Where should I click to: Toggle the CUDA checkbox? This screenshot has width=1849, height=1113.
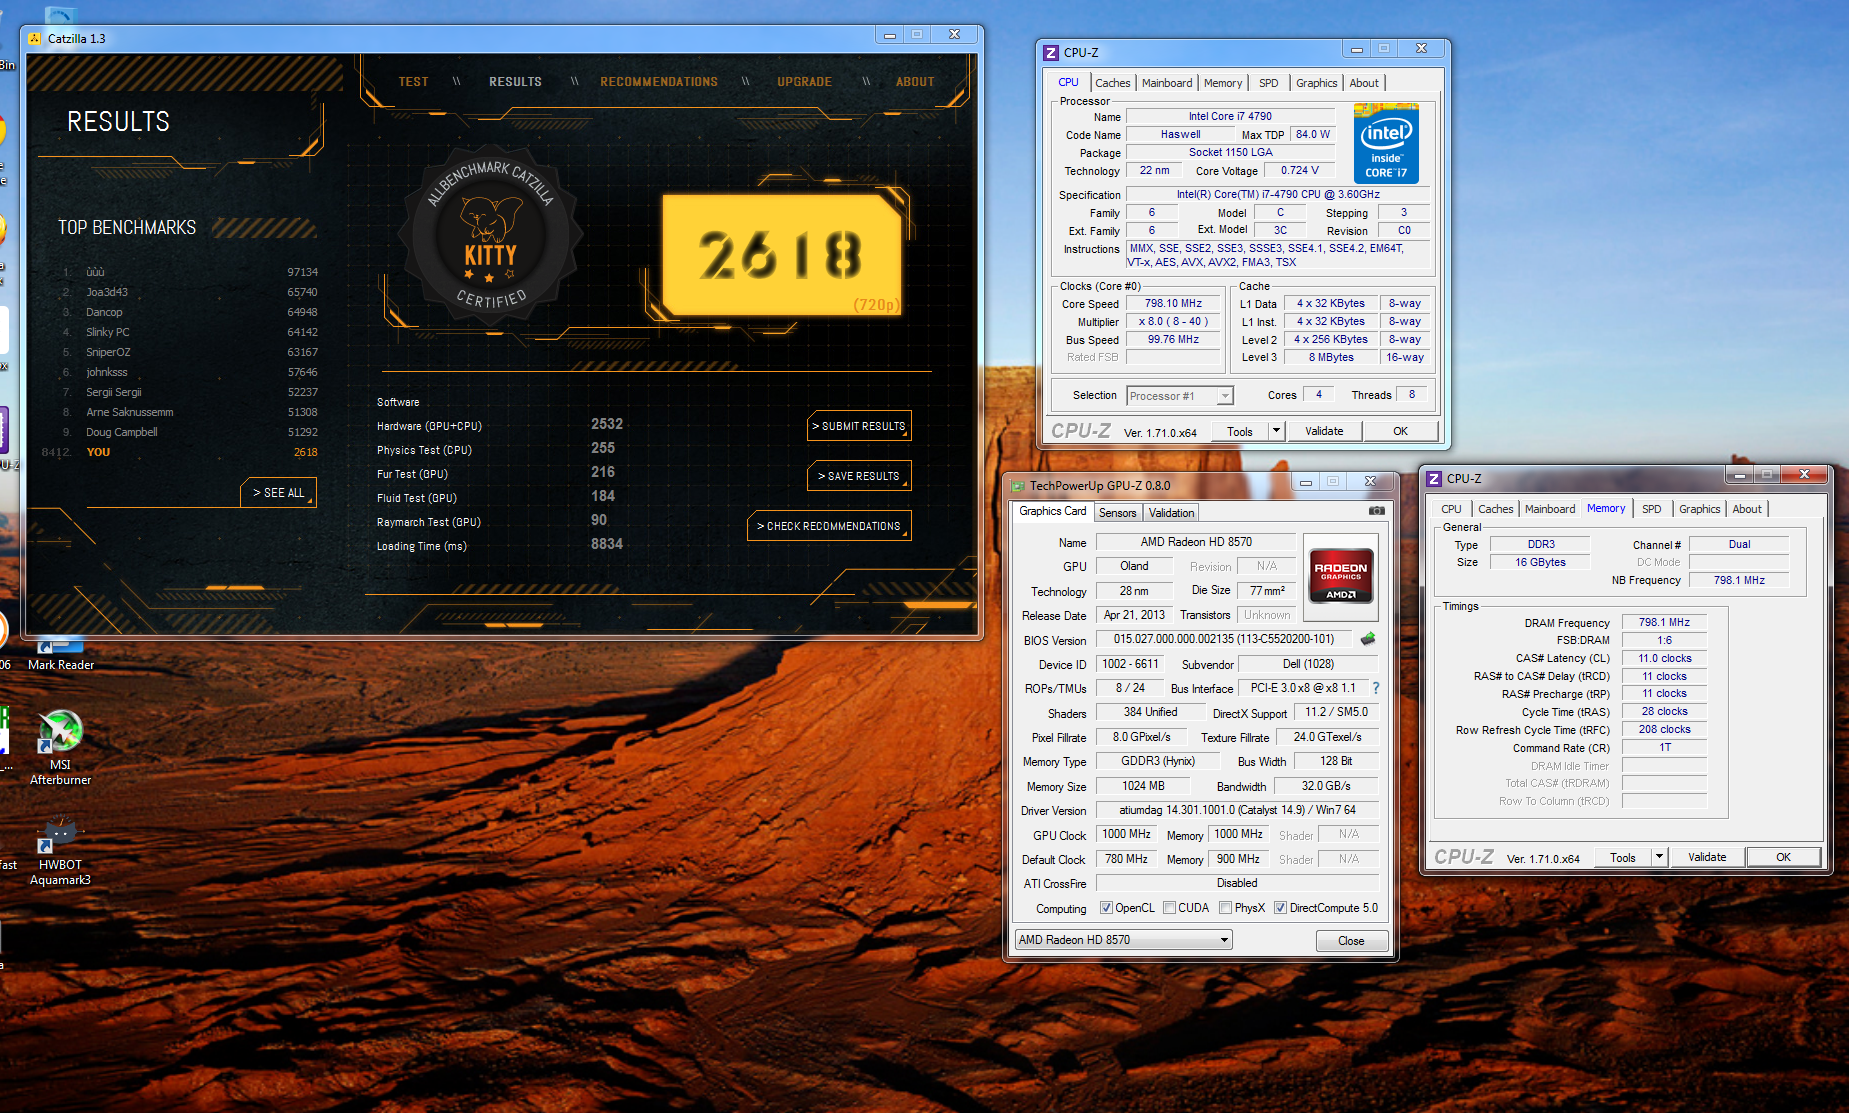[x=1169, y=908]
